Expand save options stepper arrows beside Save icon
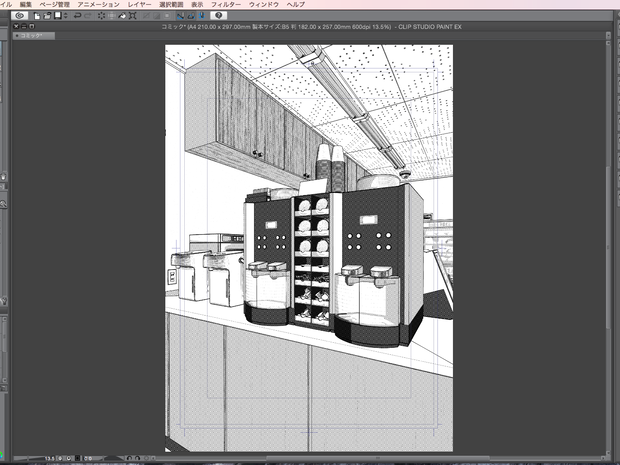The height and width of the screenshot is (465, 620). [66, 16]
